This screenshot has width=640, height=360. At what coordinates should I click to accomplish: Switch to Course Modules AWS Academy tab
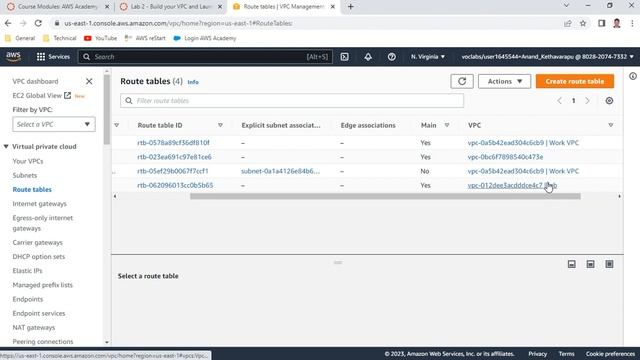coord(57,7)
